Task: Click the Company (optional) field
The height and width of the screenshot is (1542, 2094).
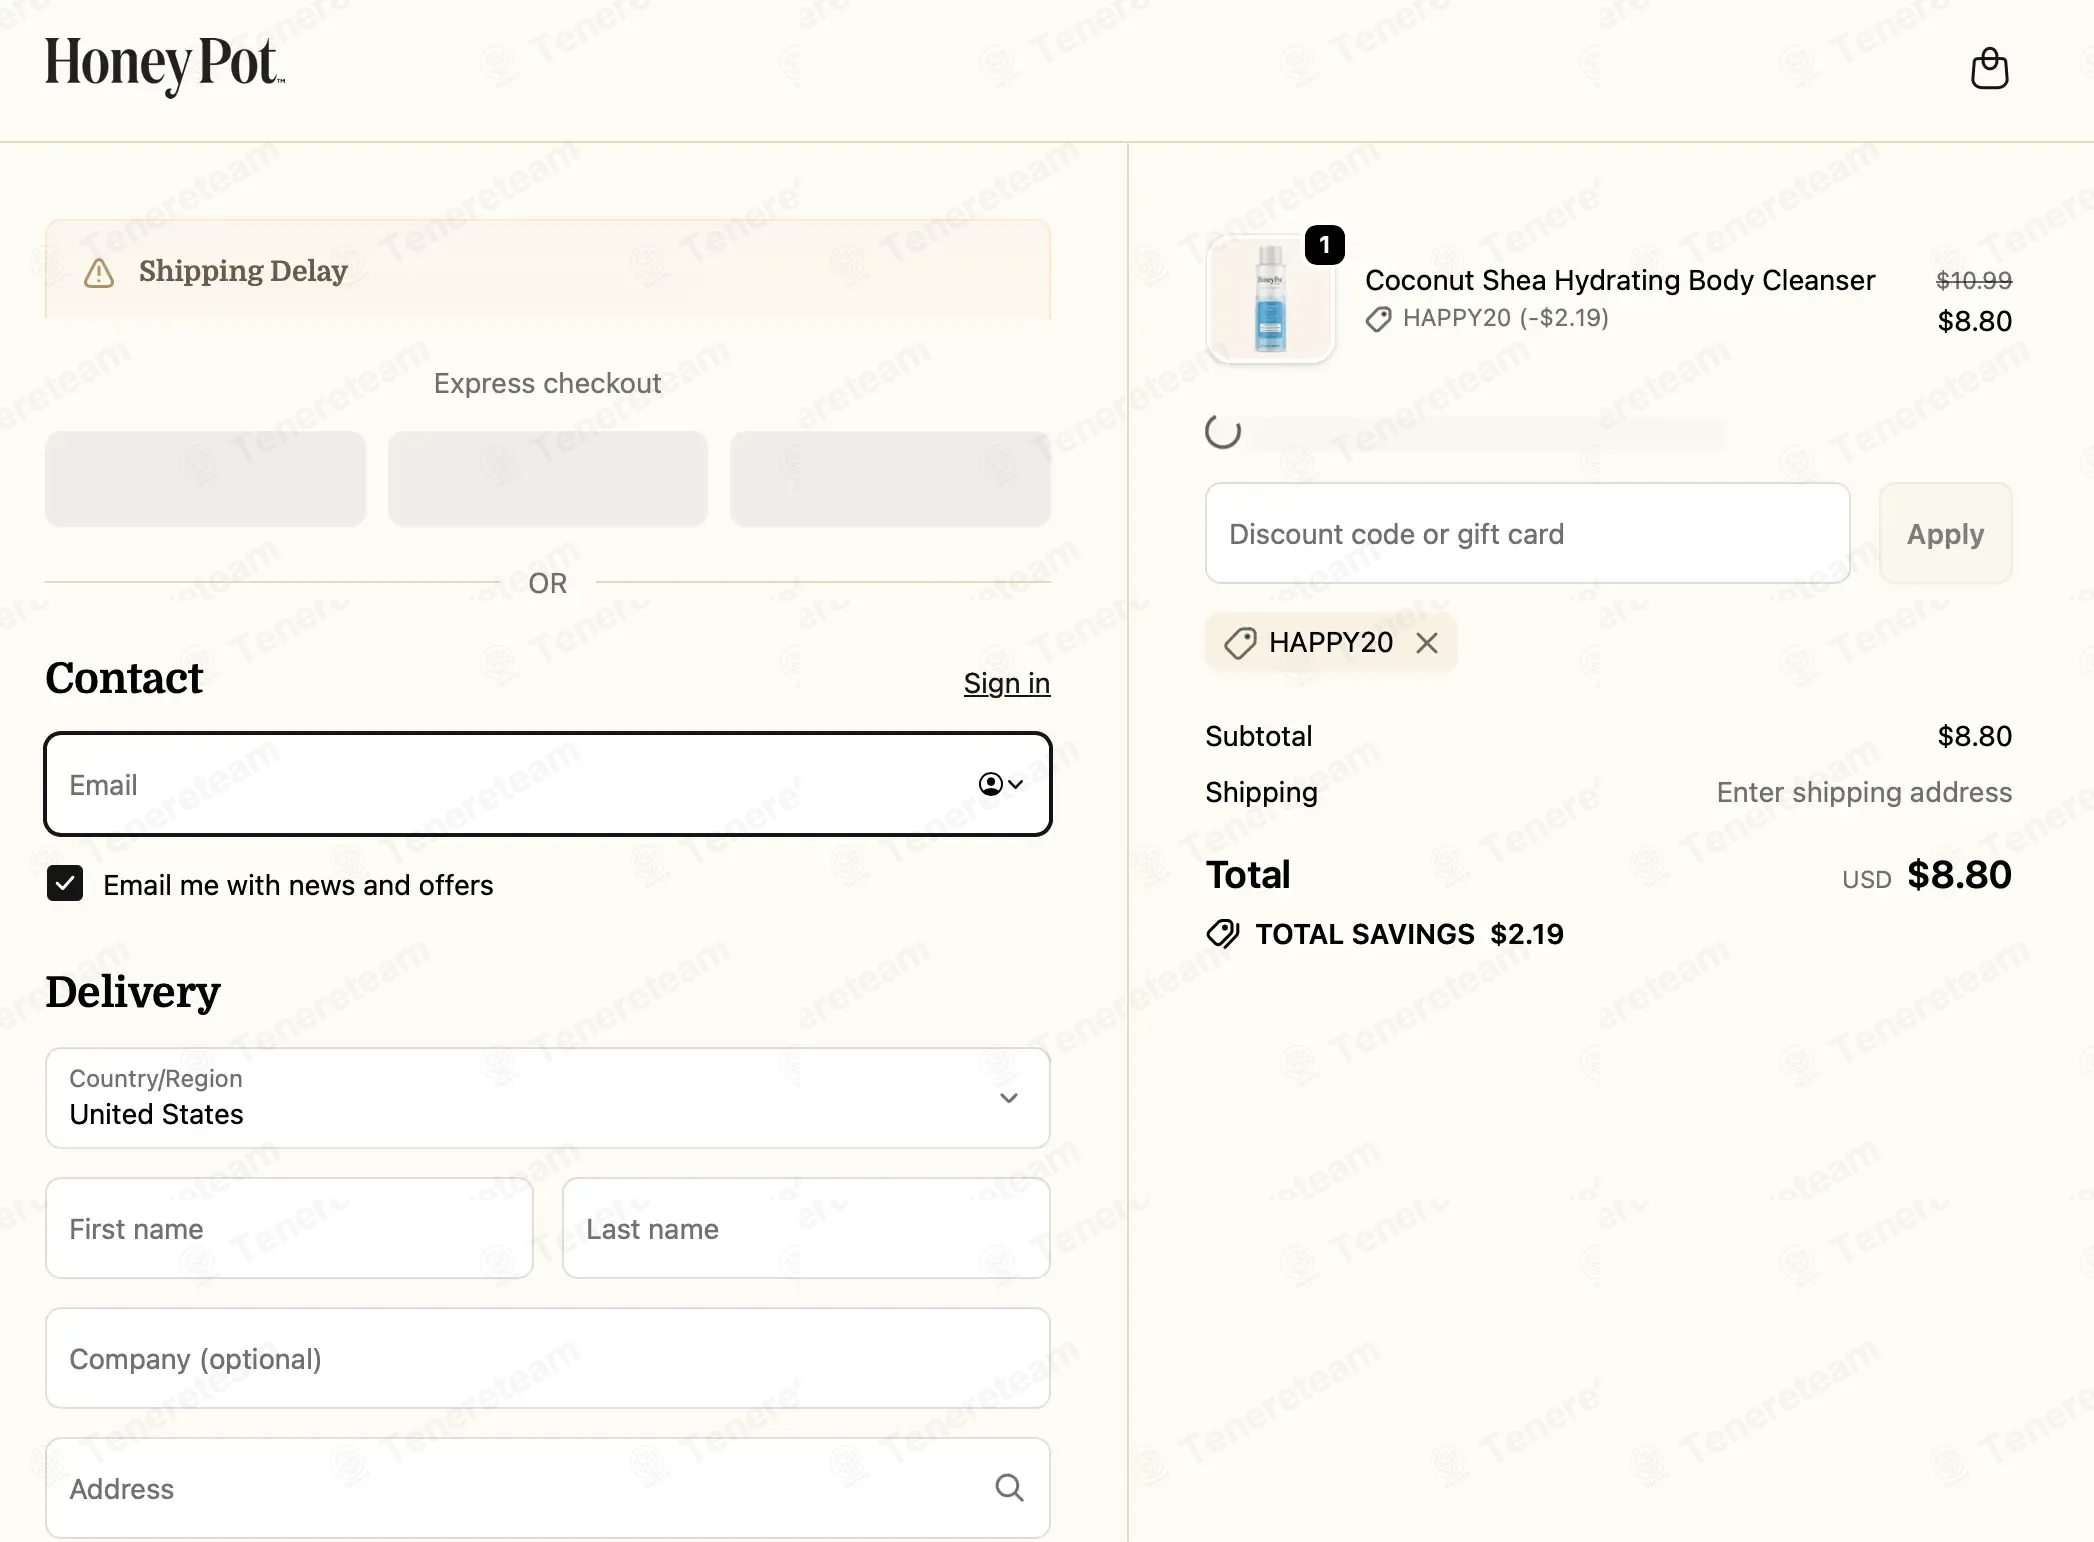Action: (x=548, y=1358)
